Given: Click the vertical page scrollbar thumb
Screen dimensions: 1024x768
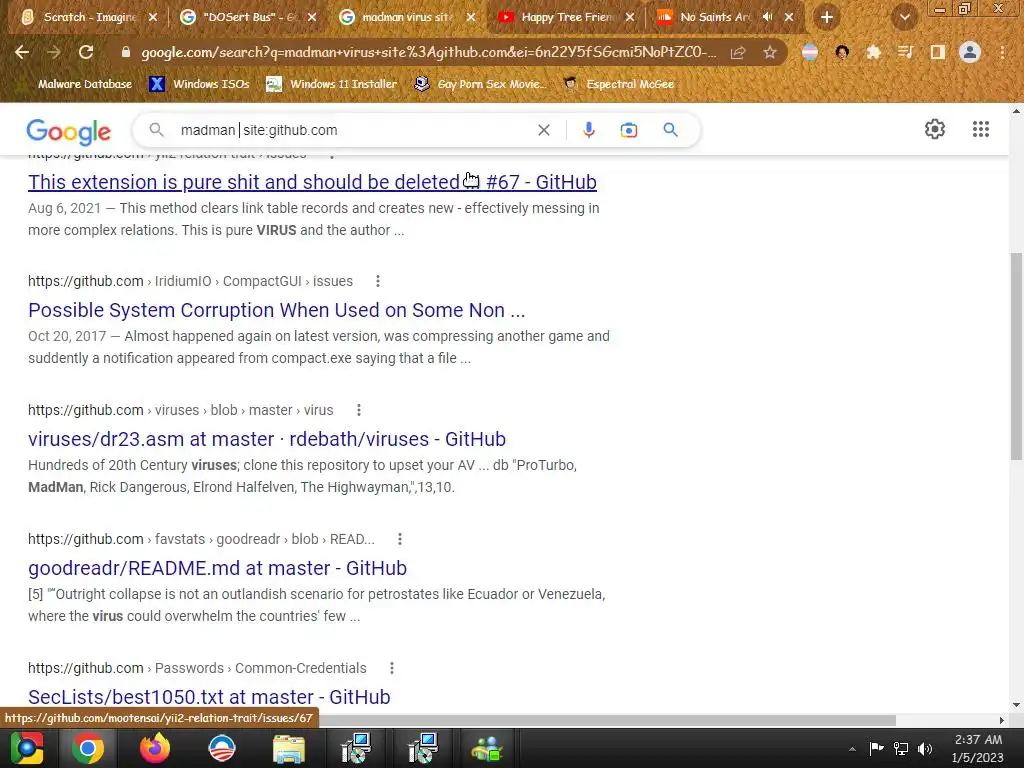Looking at the screenshot, I should click(x=1016, y=357).
